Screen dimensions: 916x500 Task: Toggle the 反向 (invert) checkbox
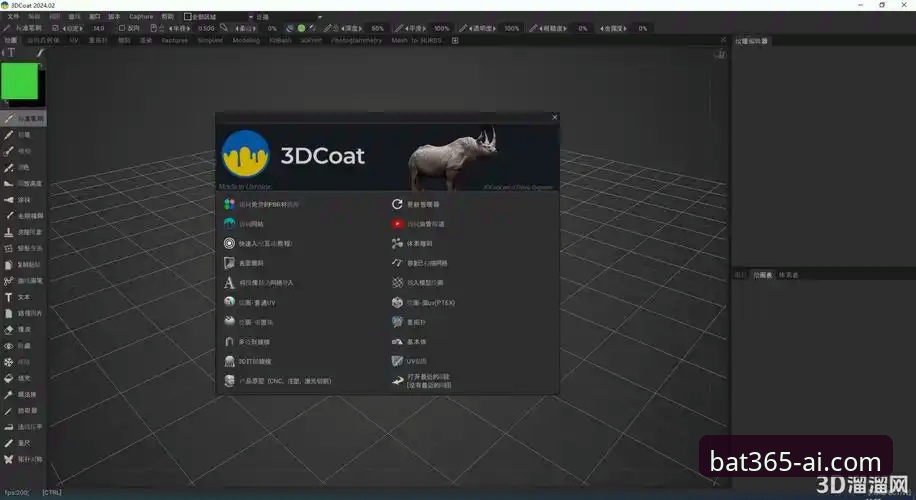click(x=122, y=28)
